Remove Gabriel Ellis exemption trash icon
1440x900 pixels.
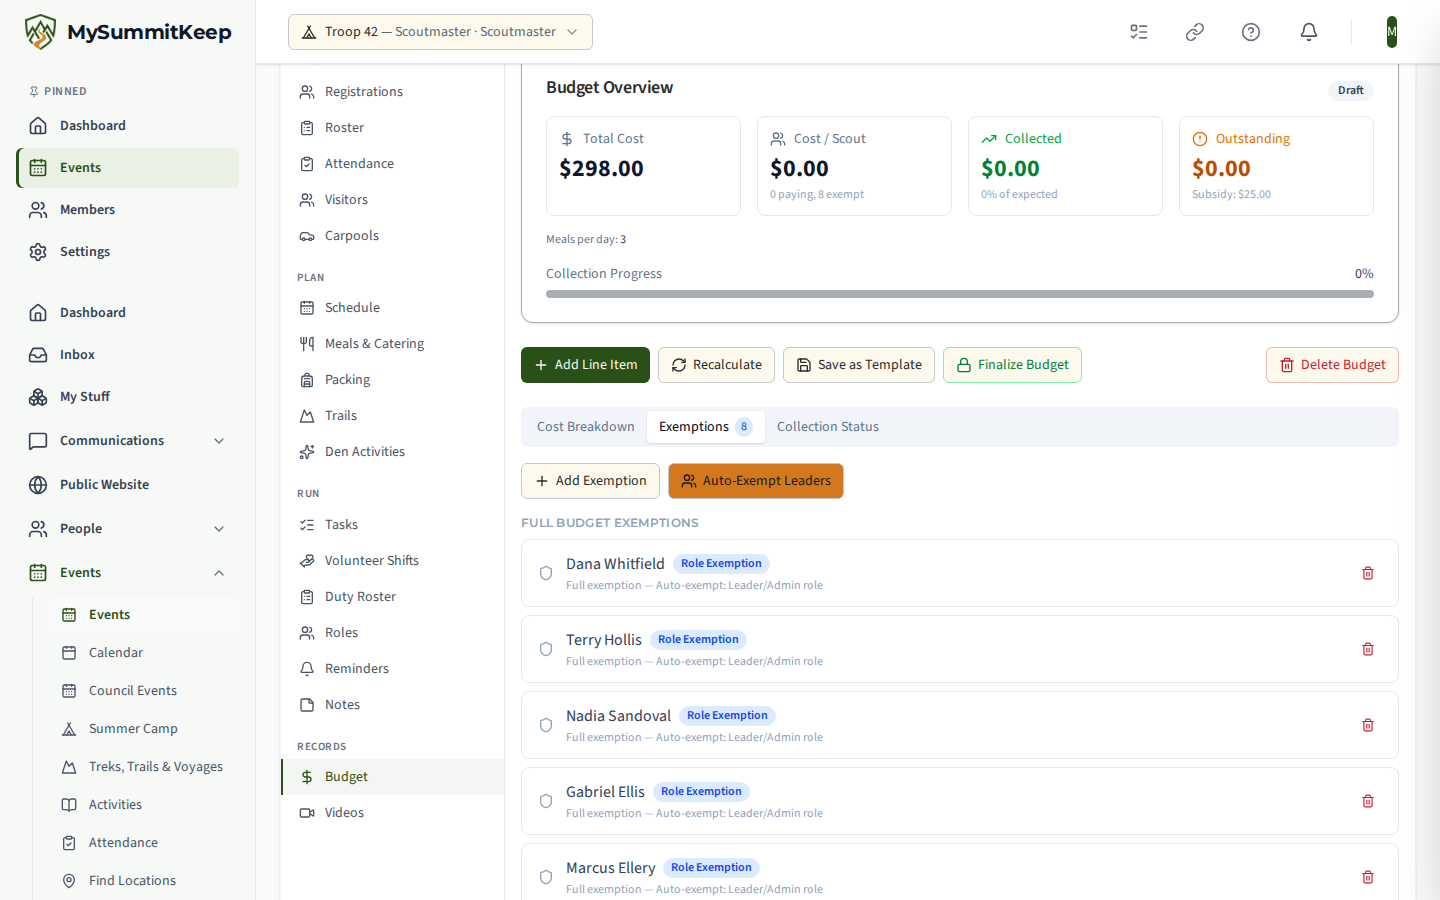[x=1368, y=801]
